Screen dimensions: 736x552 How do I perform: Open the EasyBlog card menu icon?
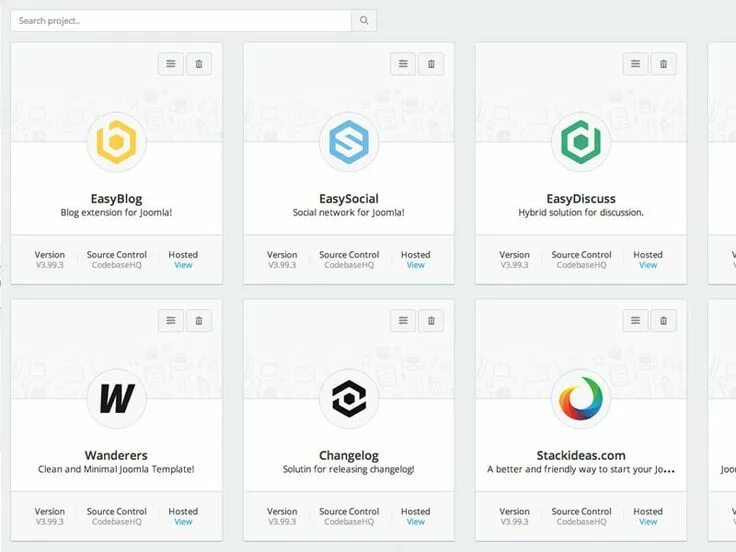(171, 64)
